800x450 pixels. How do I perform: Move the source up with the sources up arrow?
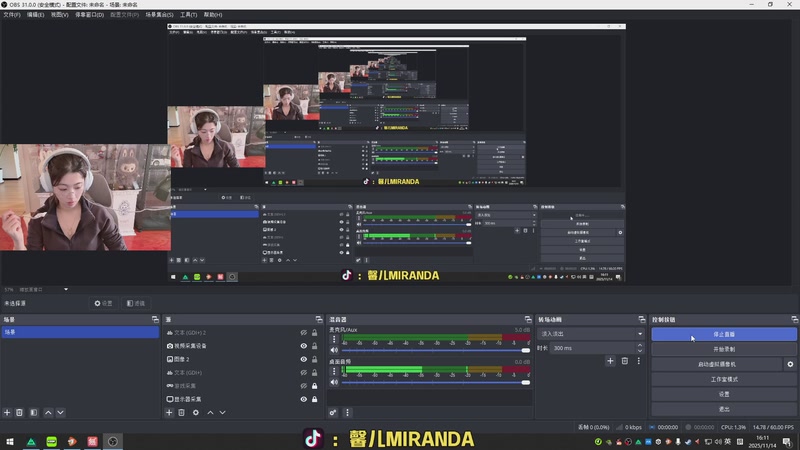pos(210,412)
